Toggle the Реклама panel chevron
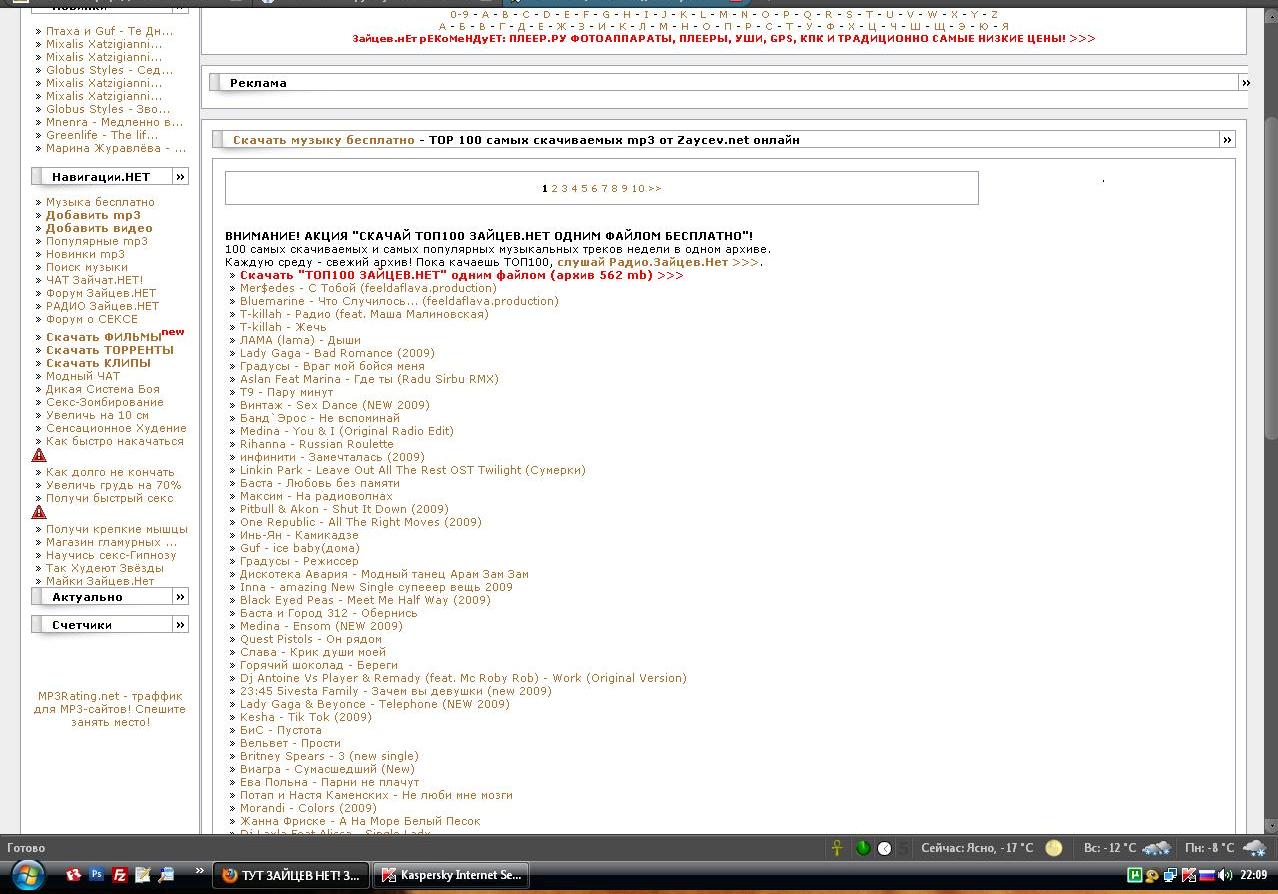 click(1245, 83)
